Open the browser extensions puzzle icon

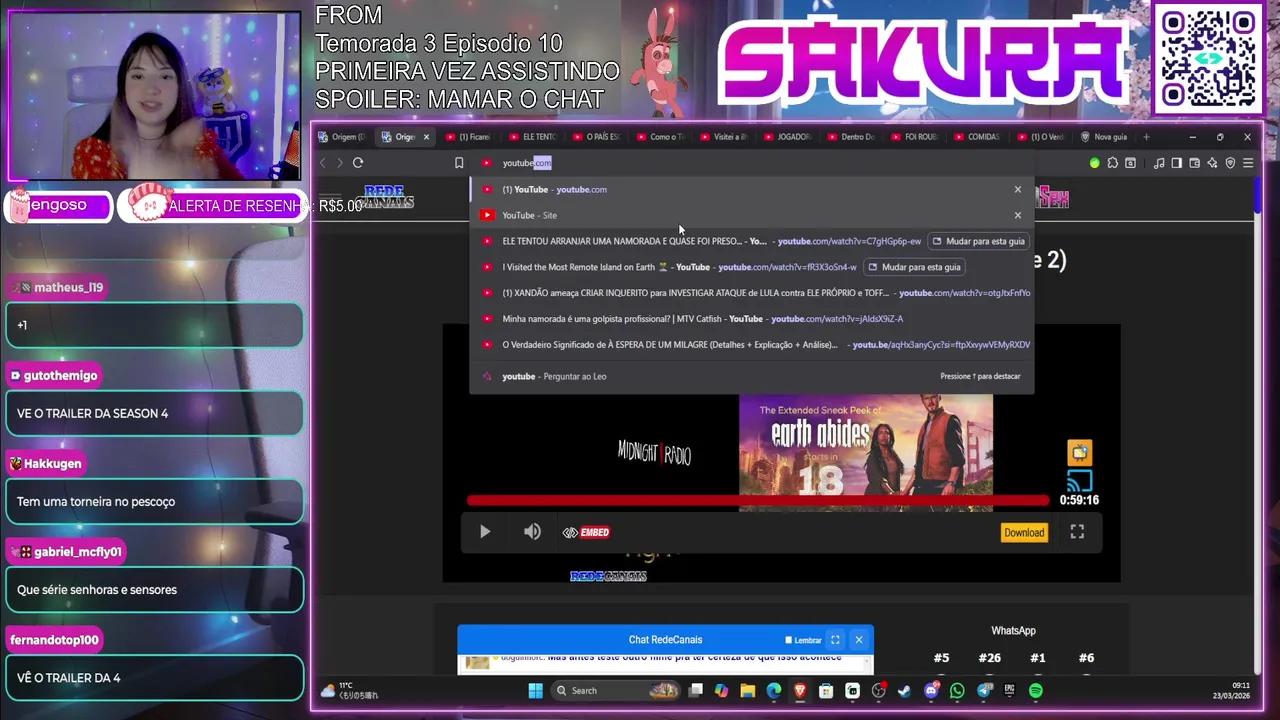1112,163
